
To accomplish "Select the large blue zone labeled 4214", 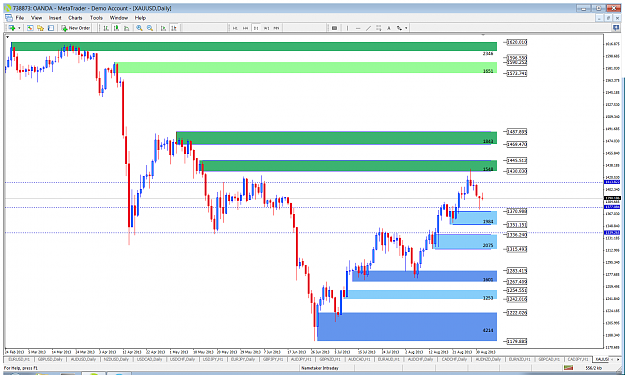I will (407, 327).
